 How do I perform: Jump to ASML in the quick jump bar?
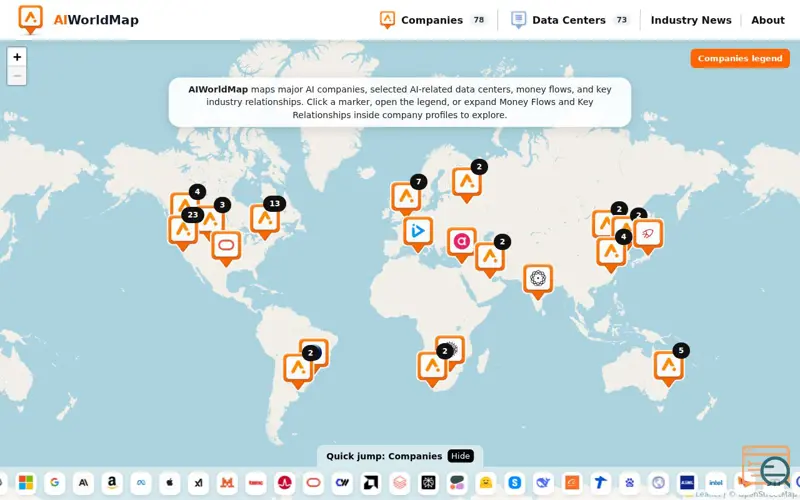point(688,482)
